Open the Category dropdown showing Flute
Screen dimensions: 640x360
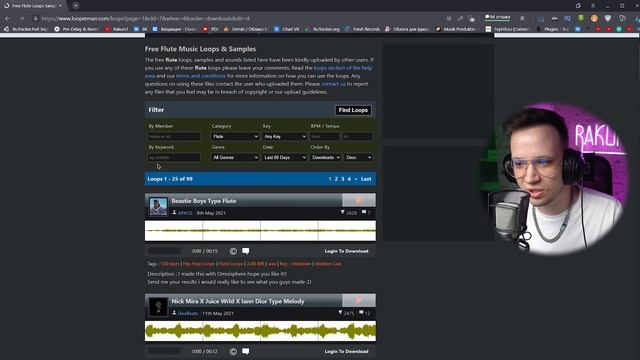pos(235,136)
